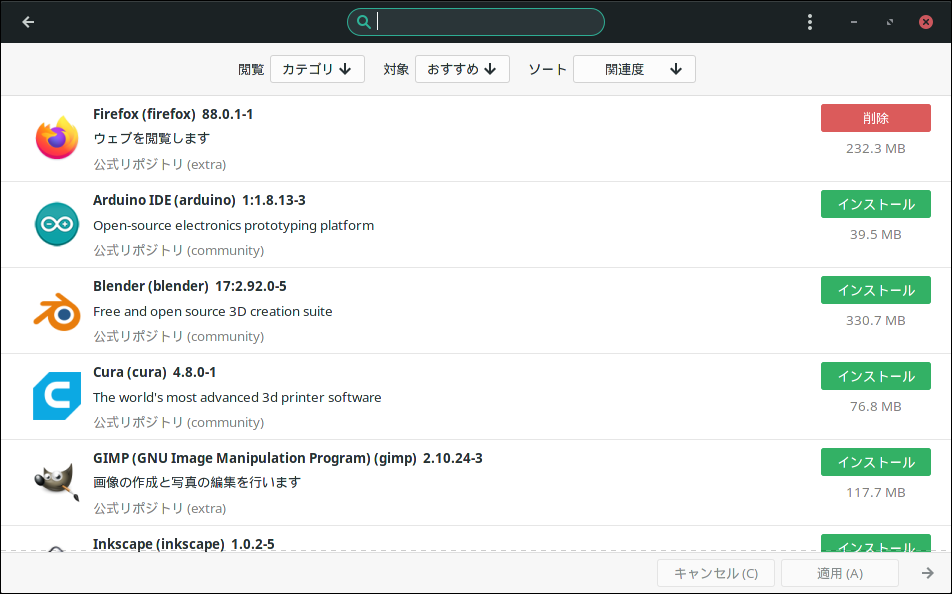The height and width of the screenshot is (594, 952).
Task: Click the ウェブを閲覧します description
Action: click(x=151, y=138)
